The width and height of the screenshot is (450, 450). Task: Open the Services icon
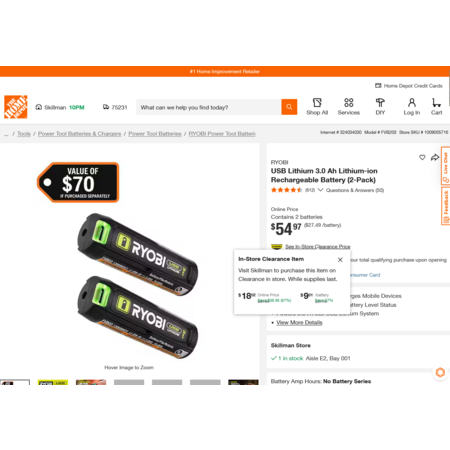tap(349, 107)
